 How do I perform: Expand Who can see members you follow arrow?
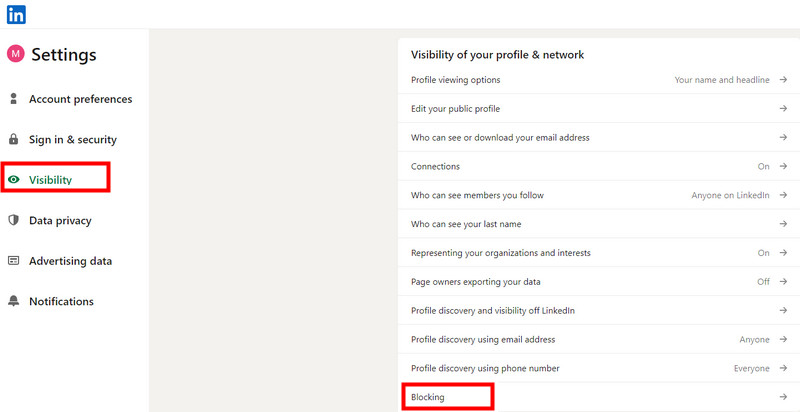click(783, 195)
